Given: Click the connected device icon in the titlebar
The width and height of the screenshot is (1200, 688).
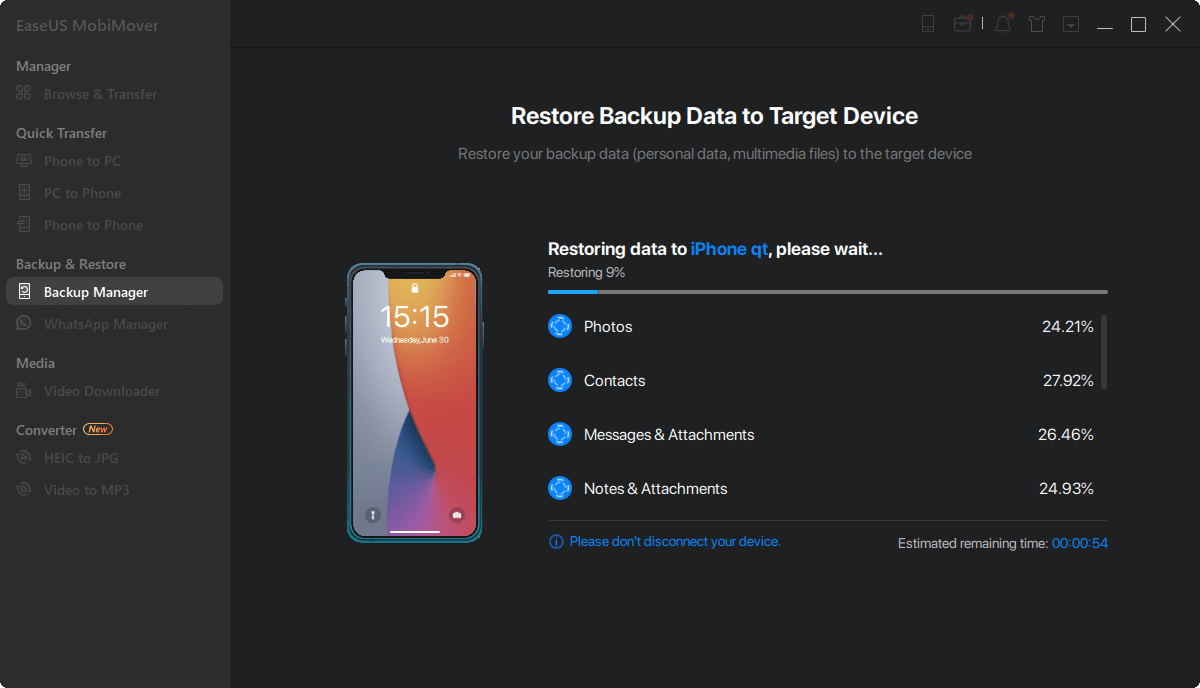Looking at the screenshot, I should (928, 23).
